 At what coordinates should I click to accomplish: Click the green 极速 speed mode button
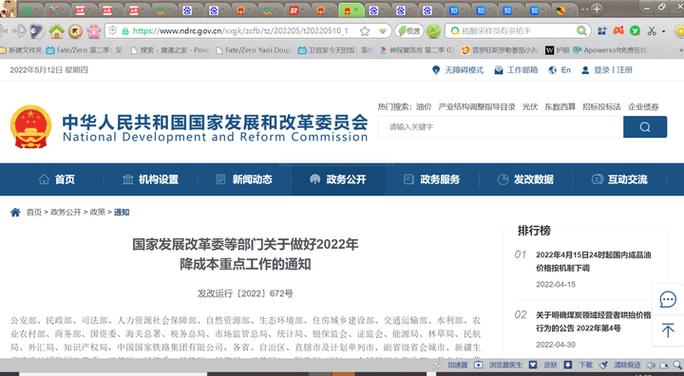click(x=409, y=31)
